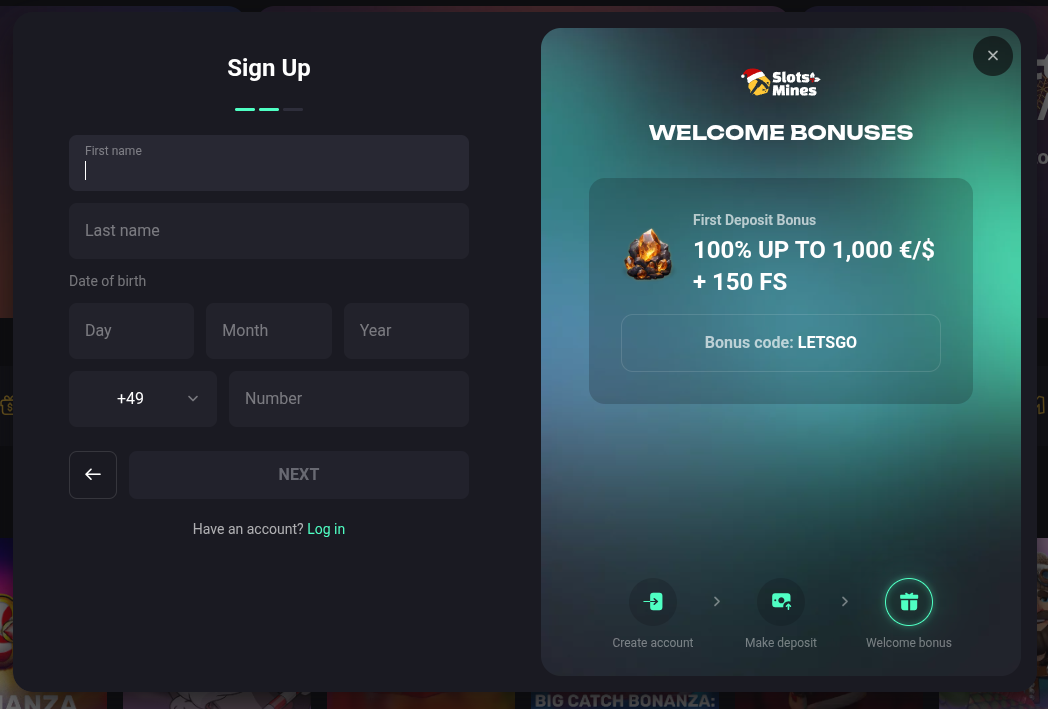Open the +49 country code dropdown
The height and width of the screenshot is (709, 1048).
[x=143, y=399]
